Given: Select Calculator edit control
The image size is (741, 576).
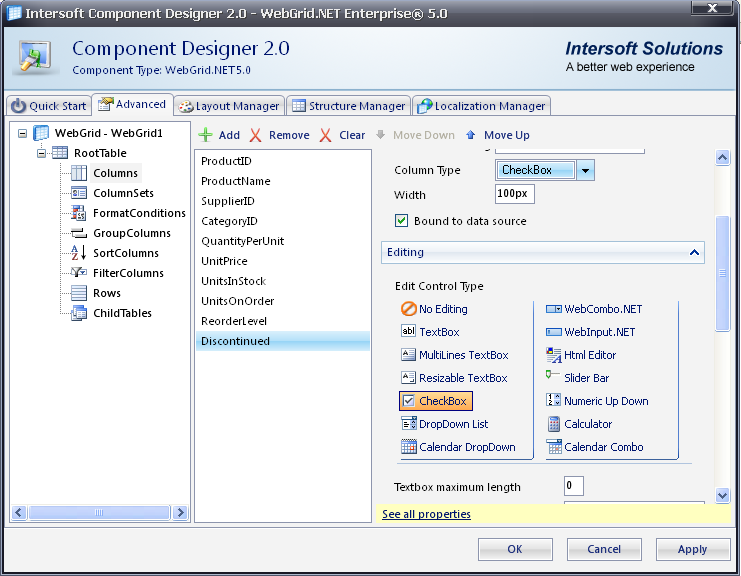Looking at the screenshot, I should point(579,424).
